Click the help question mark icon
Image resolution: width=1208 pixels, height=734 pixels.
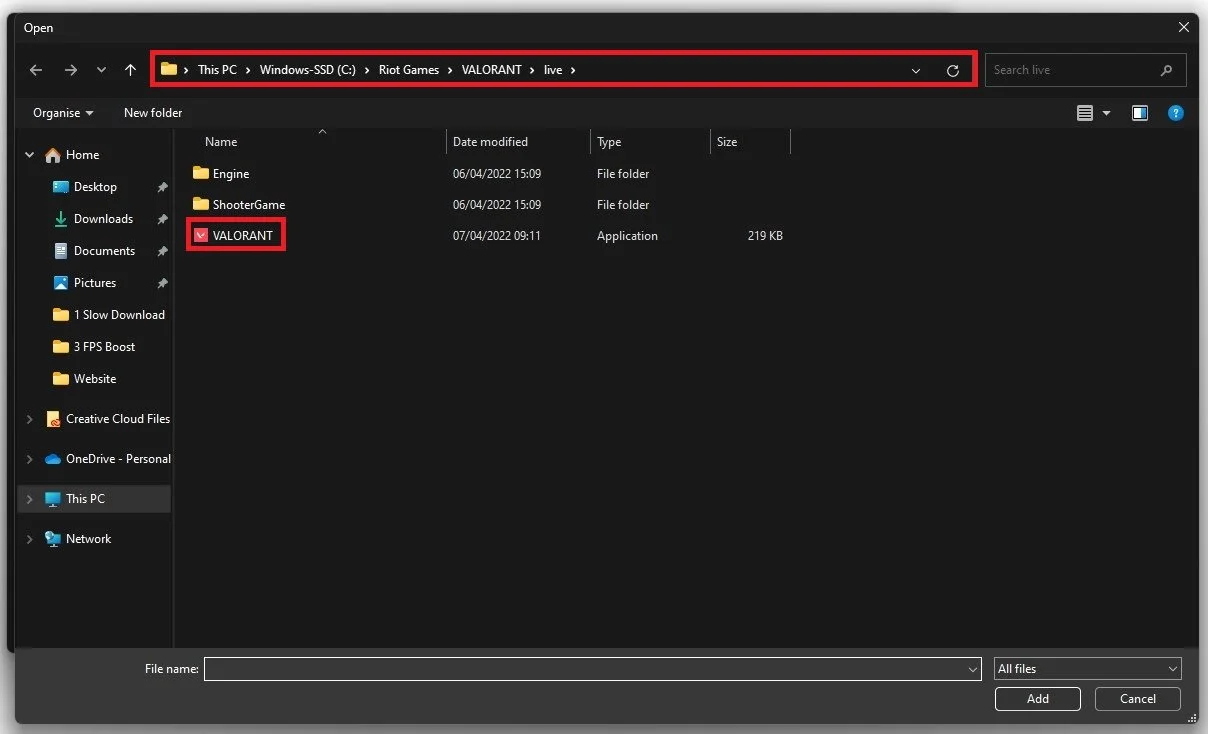[1176, 113]
